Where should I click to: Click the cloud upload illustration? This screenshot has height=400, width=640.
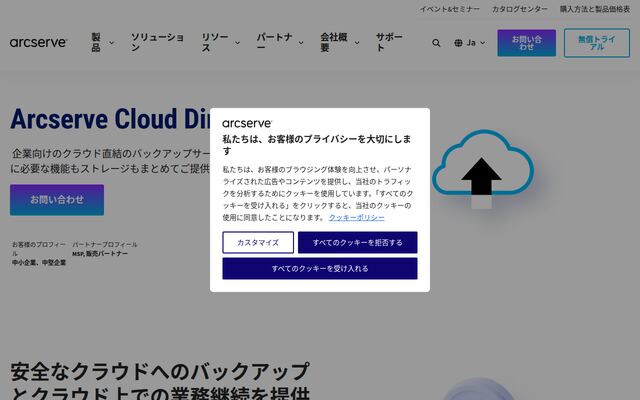482,168
